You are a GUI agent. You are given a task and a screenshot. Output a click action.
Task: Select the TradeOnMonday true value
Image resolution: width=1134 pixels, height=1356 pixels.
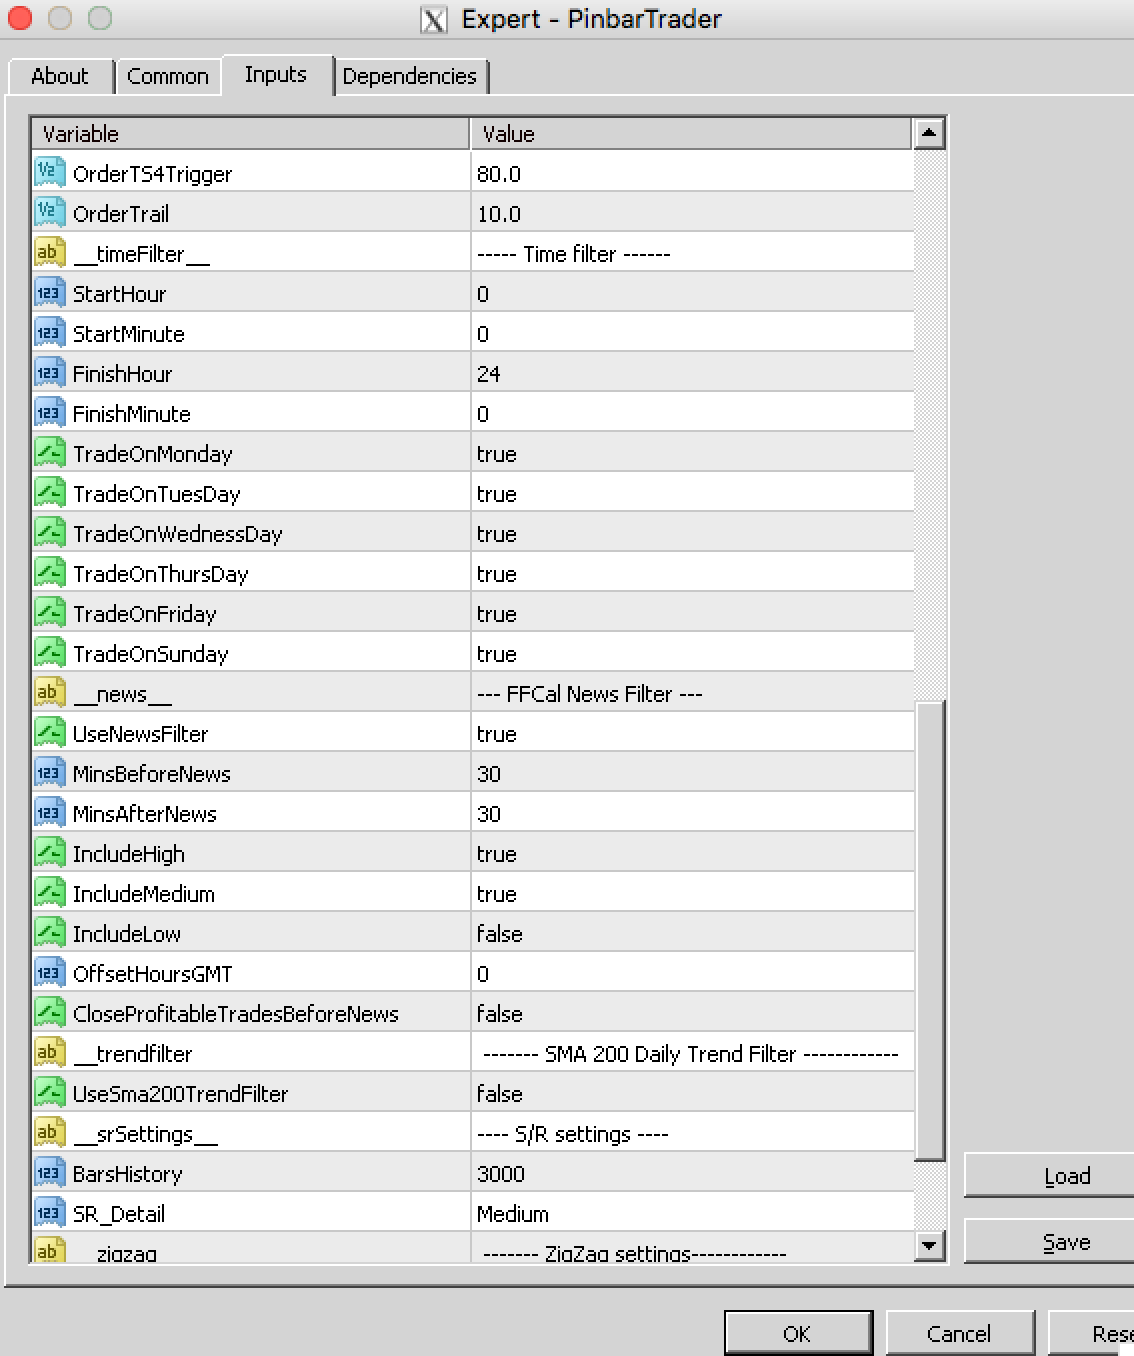point(497,454)
